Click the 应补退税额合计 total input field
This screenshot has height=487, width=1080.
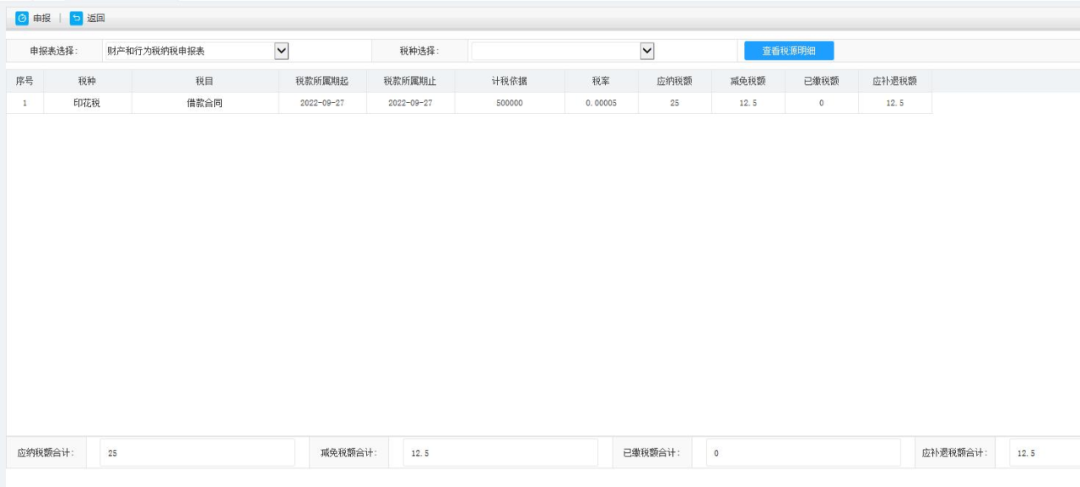tap(1044, 453)
